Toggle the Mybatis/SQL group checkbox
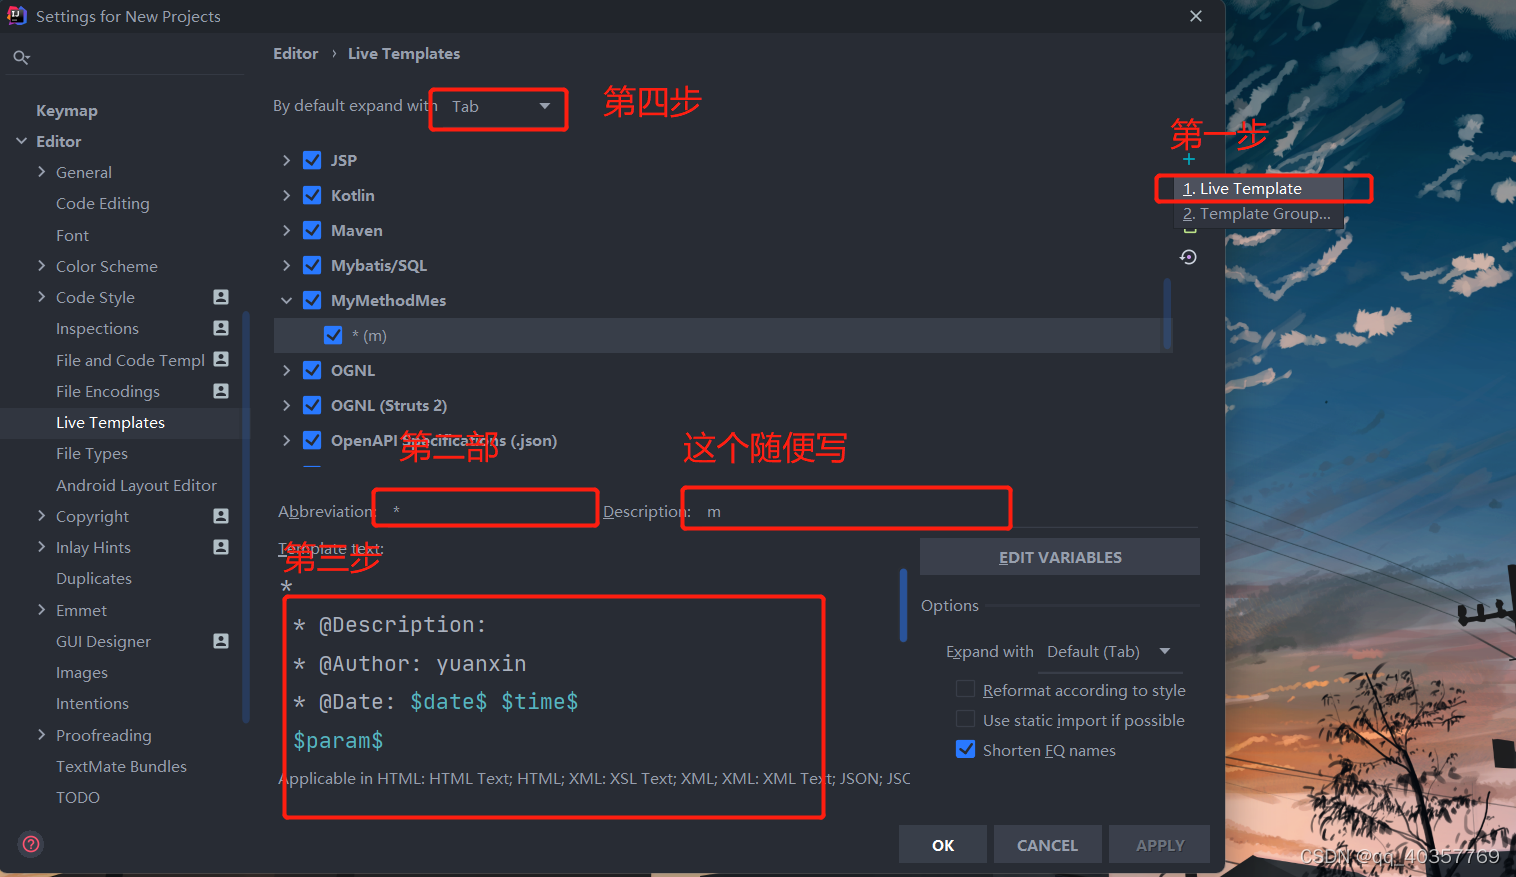Viewport: 1516px width, 877px height. (312, 265)
